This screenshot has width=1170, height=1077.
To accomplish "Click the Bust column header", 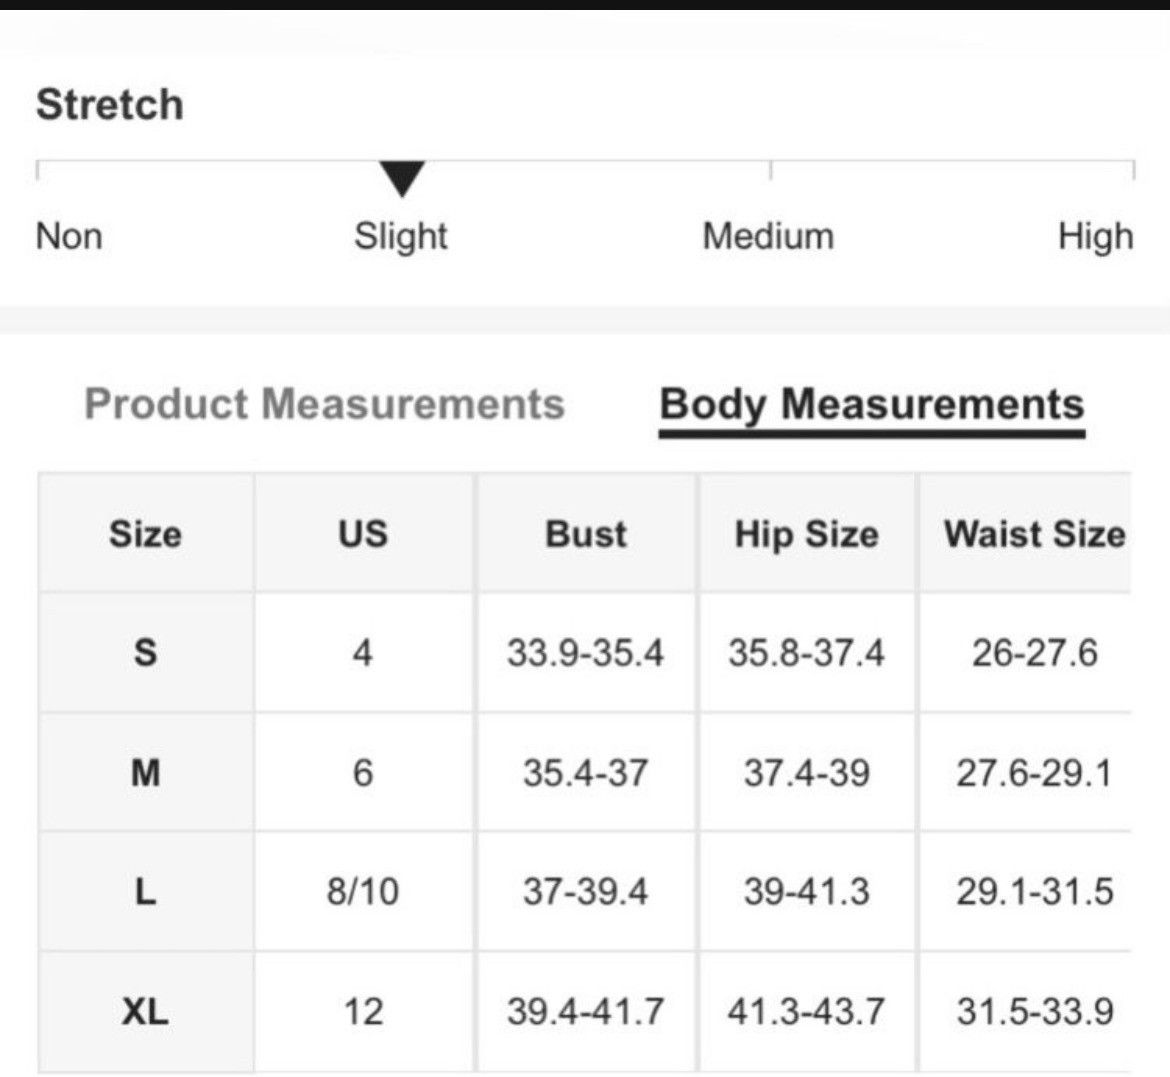I will tap(586, 534).
